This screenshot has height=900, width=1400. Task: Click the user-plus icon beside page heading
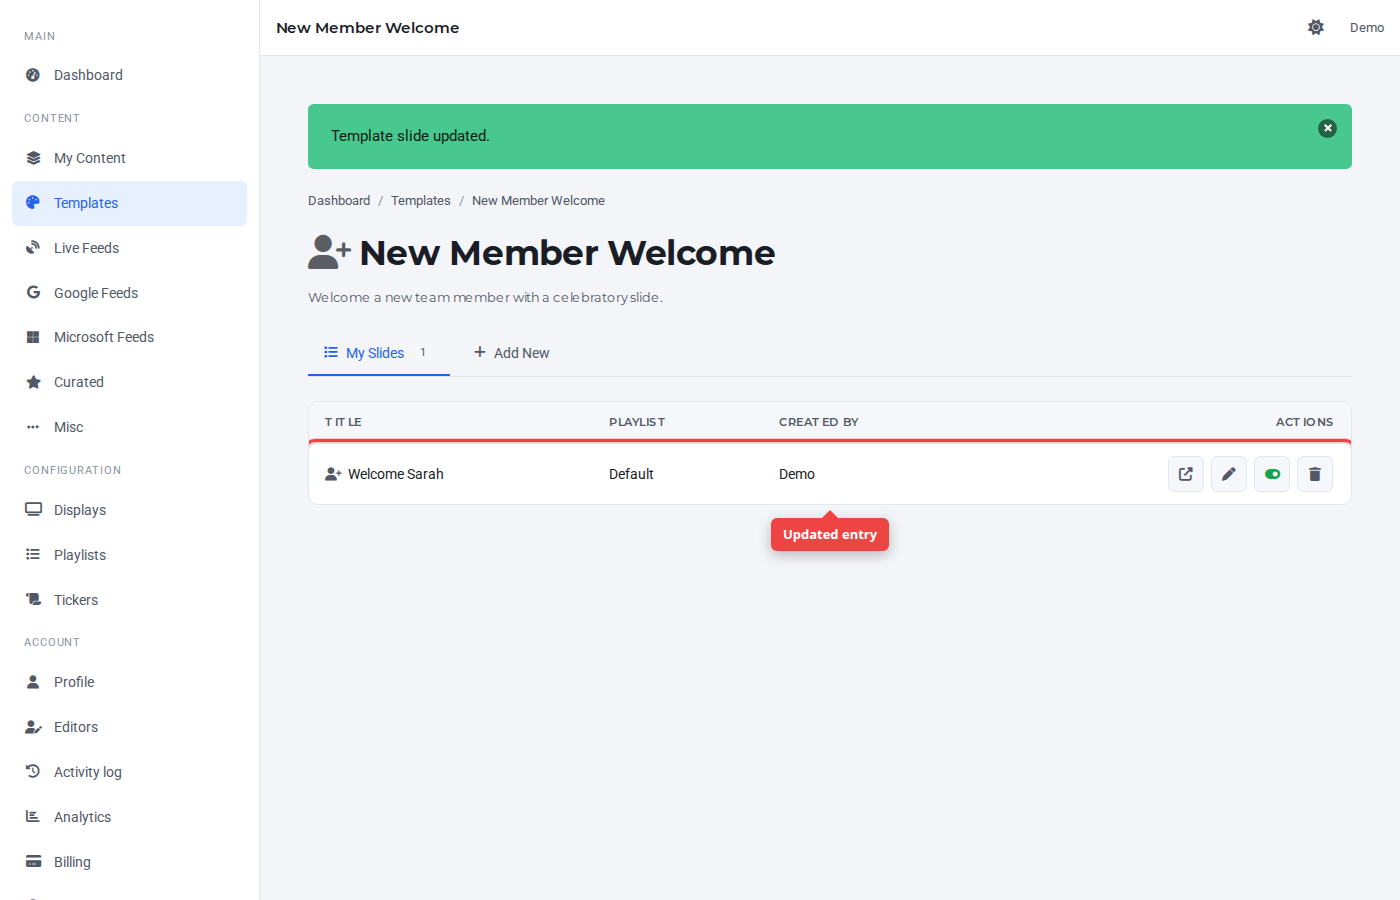click(x=329, y=252)
